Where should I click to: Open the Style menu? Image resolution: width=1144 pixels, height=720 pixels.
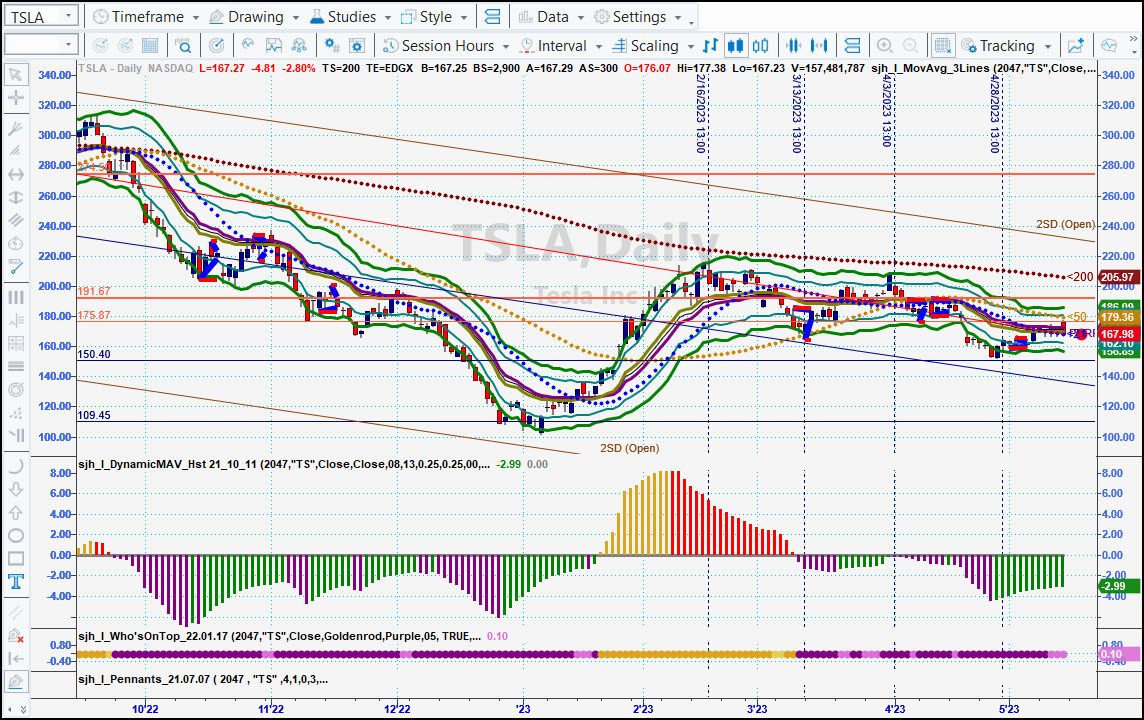tap(434, 17)
